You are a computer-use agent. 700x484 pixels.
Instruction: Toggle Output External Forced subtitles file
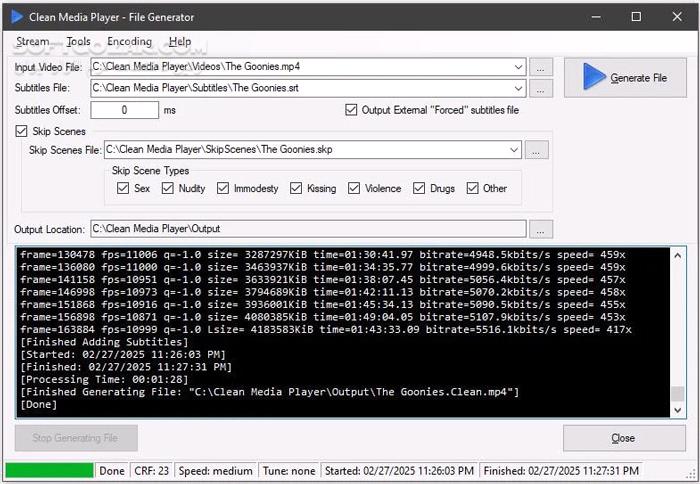tap(351, 110)
